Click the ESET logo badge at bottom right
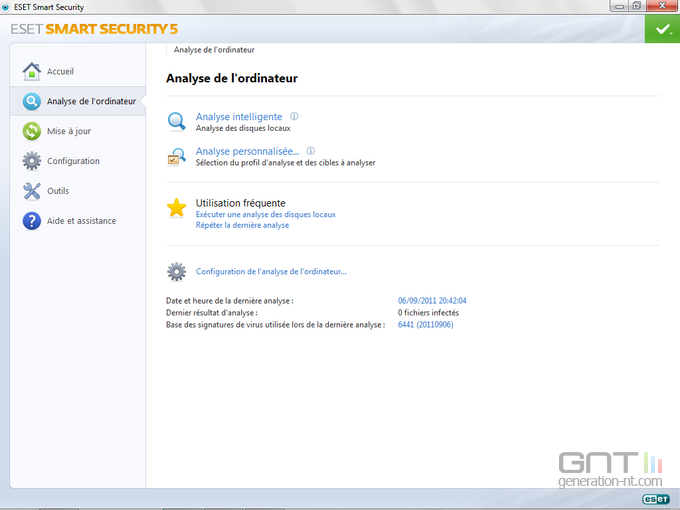Screen dimensions: 680x510 click(656, 499)
